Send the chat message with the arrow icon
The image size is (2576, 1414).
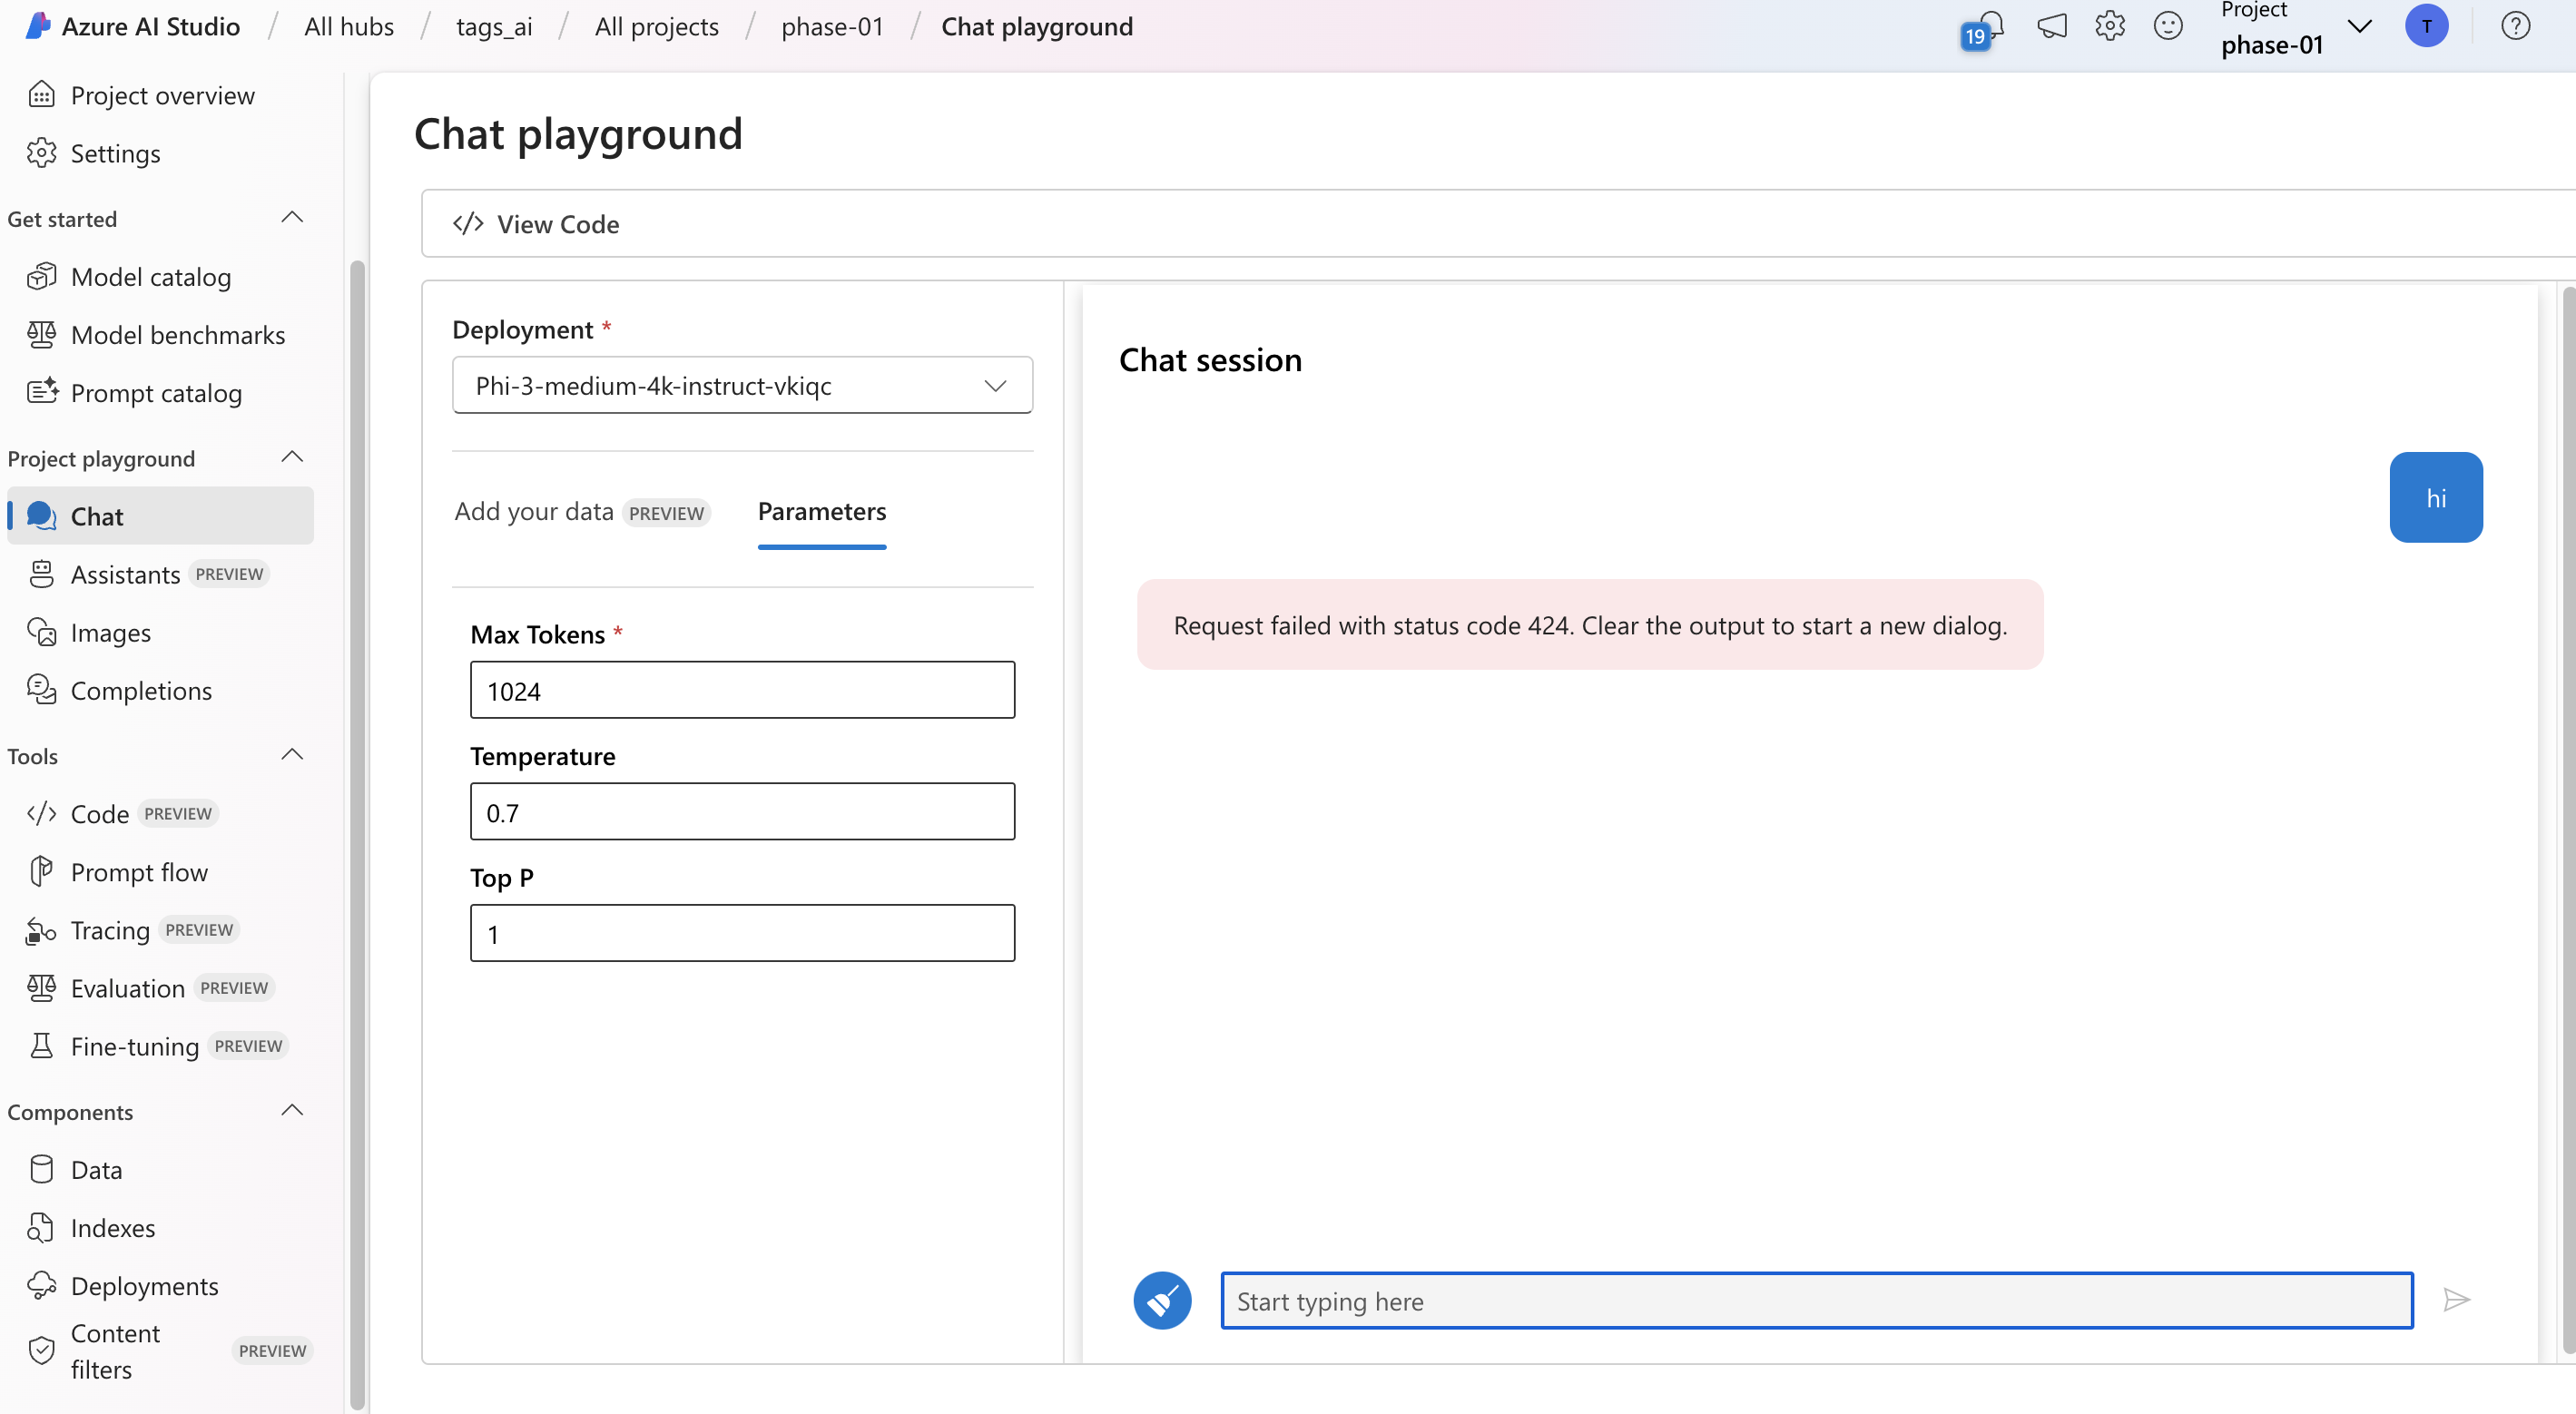[2456, 1300]
